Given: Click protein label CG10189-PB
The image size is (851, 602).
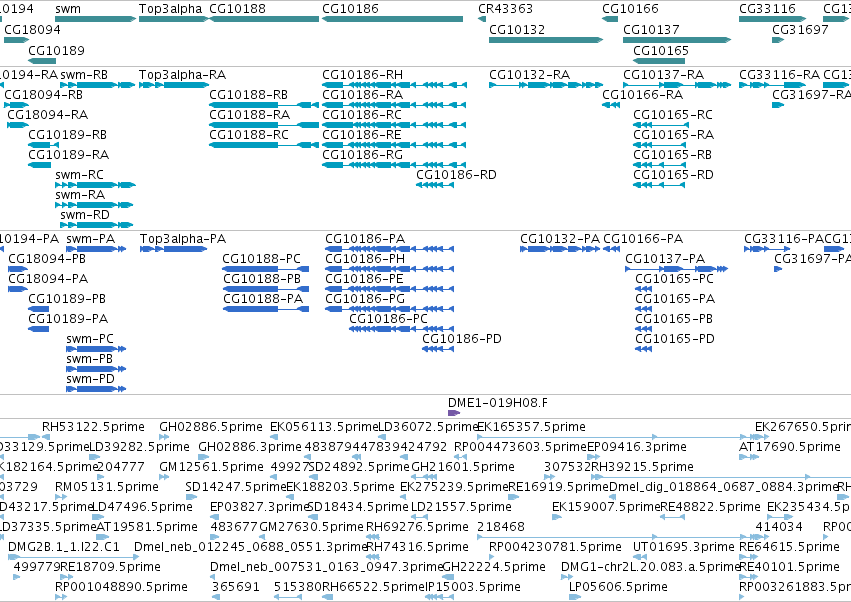Looking at the screenshot, I should (67, 299).
